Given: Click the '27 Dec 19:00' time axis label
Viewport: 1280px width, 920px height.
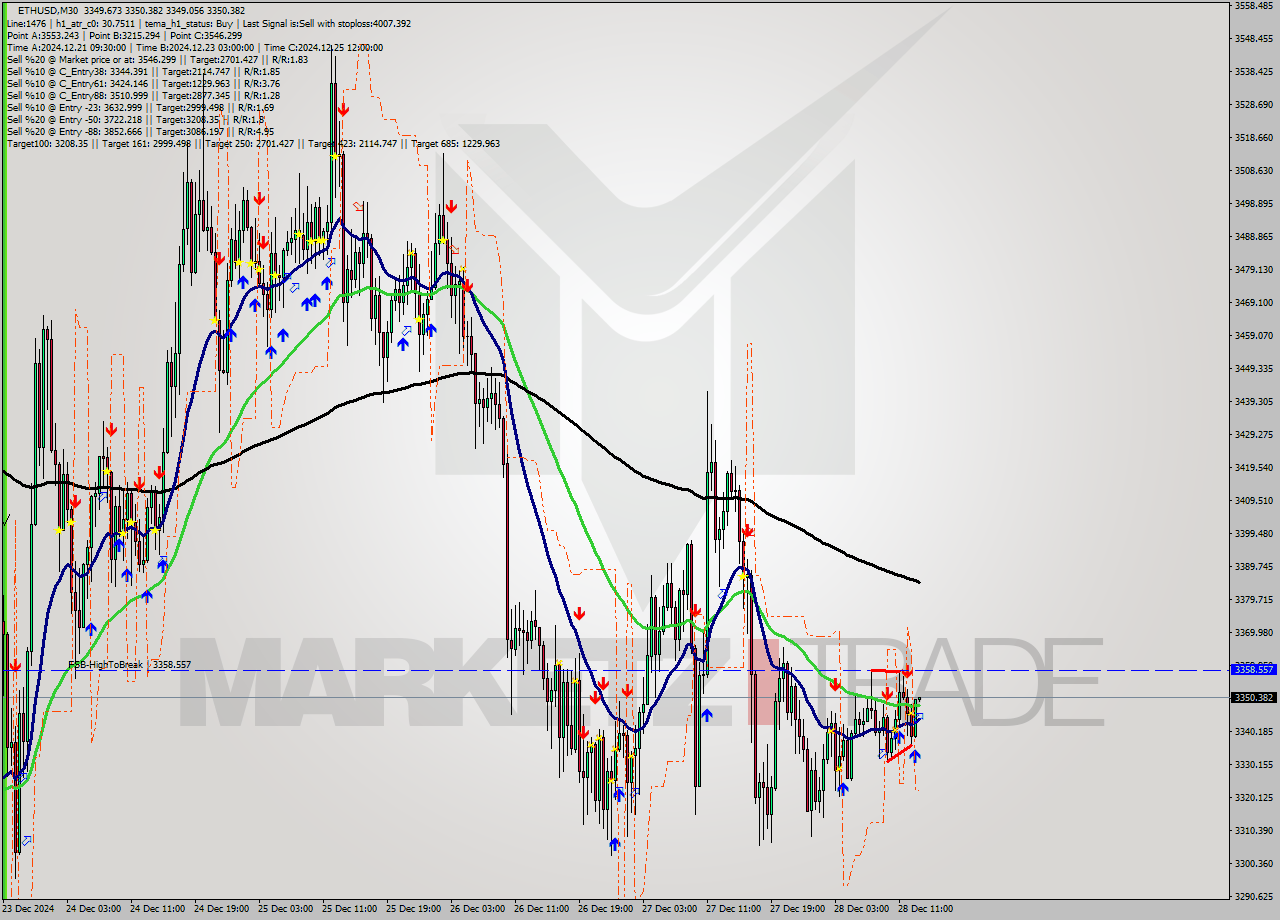Looking at the screenshot, I should (797, 909).
